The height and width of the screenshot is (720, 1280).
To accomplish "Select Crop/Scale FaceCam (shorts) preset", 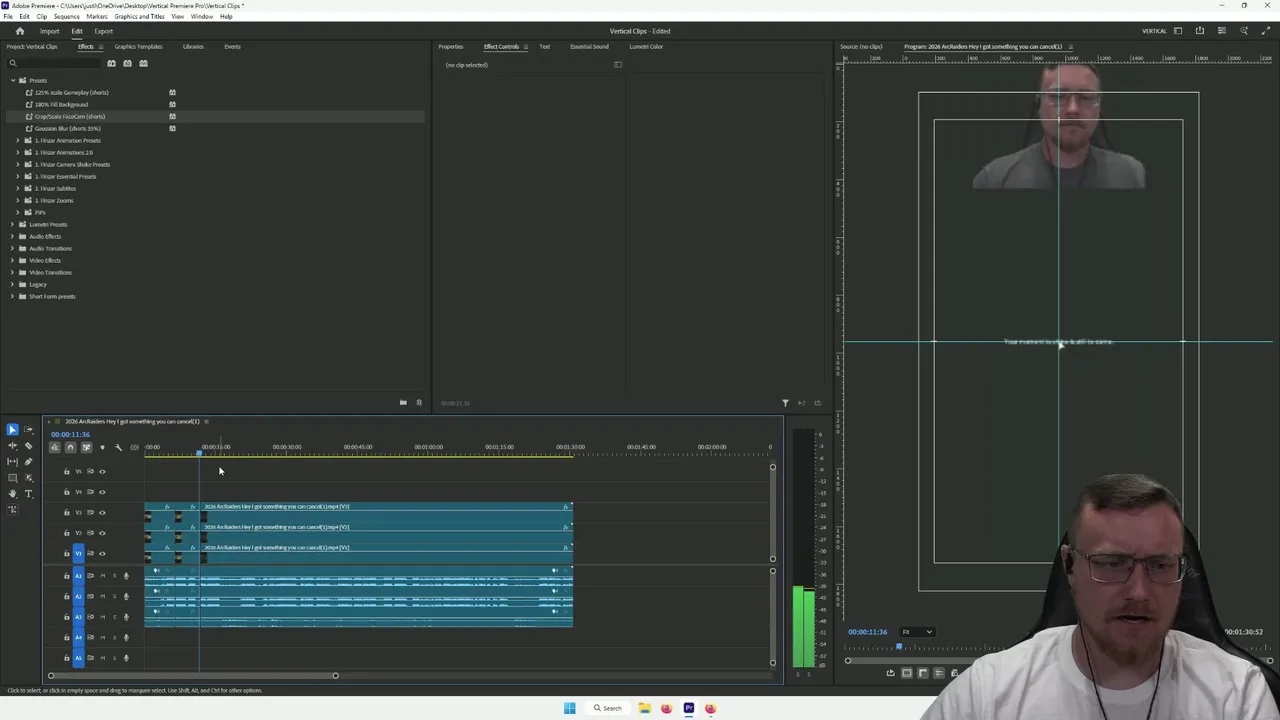I will click(x=70, y=116).
